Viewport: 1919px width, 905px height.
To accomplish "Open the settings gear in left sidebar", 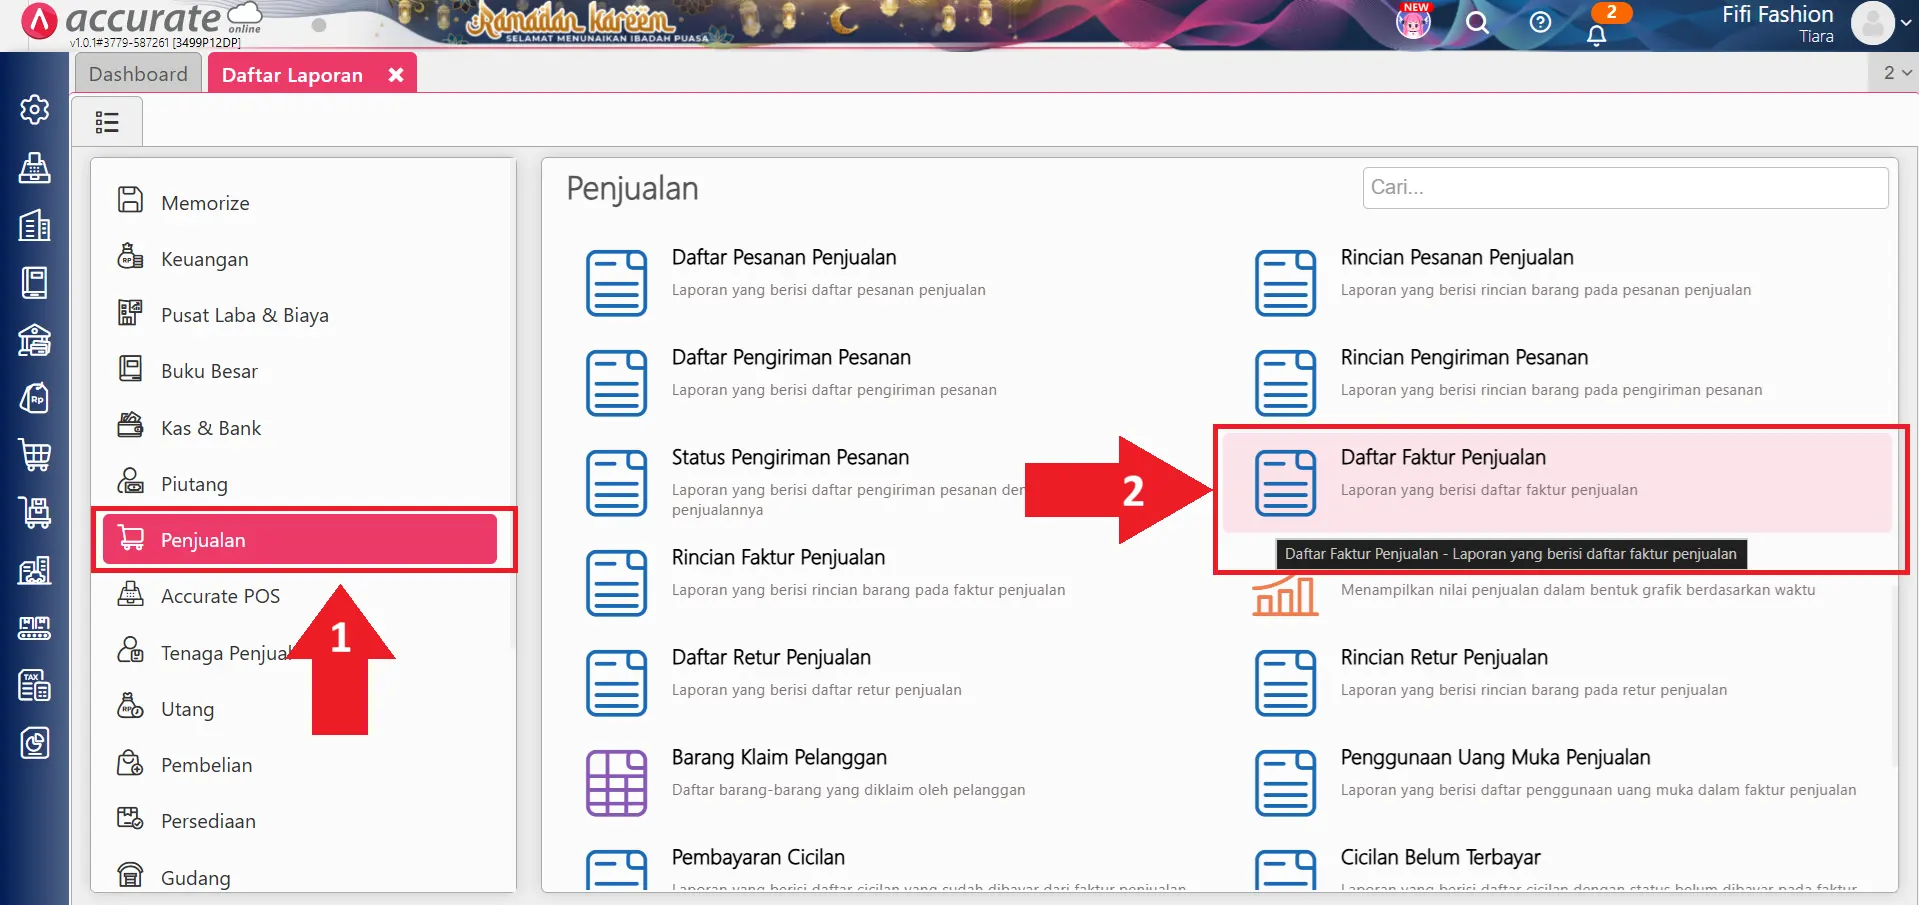I will click(x=34, y=109).
